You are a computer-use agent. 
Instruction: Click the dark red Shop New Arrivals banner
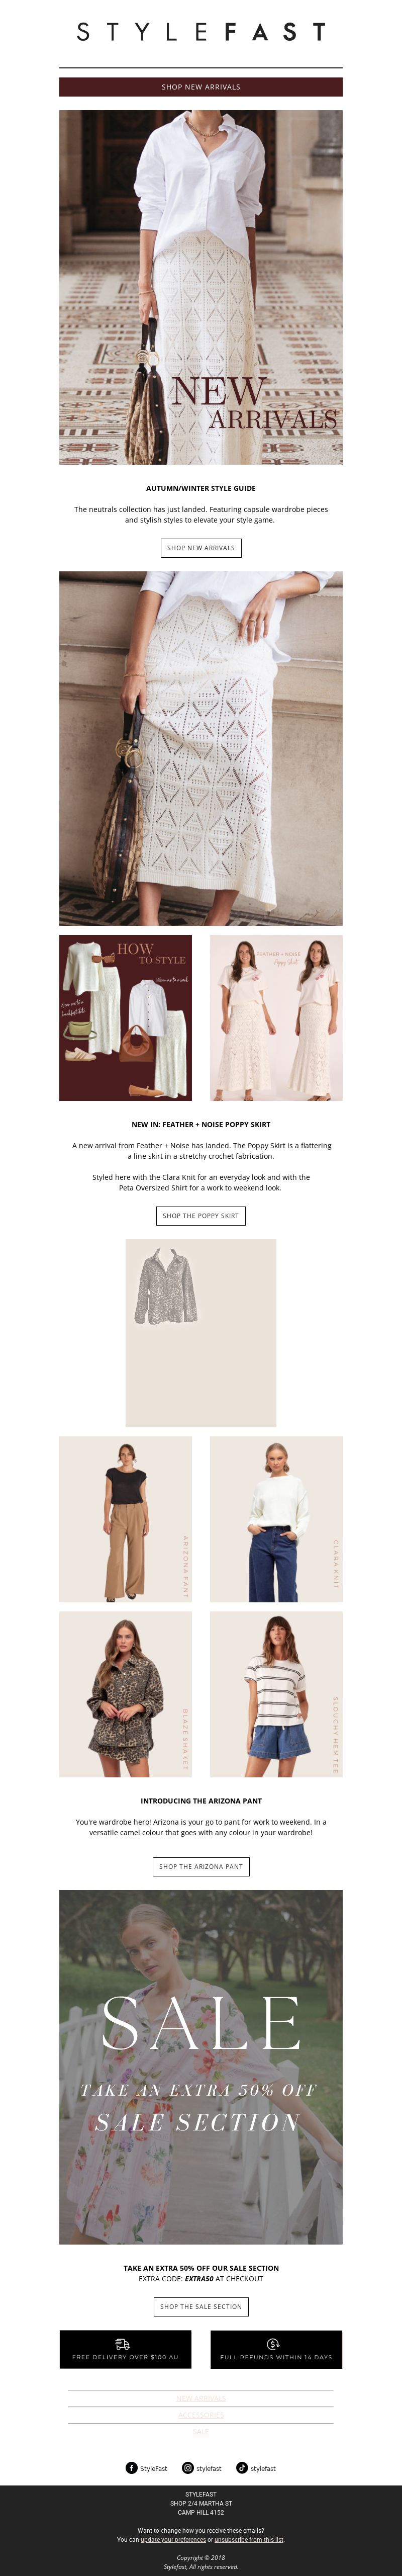coord(201,87)
